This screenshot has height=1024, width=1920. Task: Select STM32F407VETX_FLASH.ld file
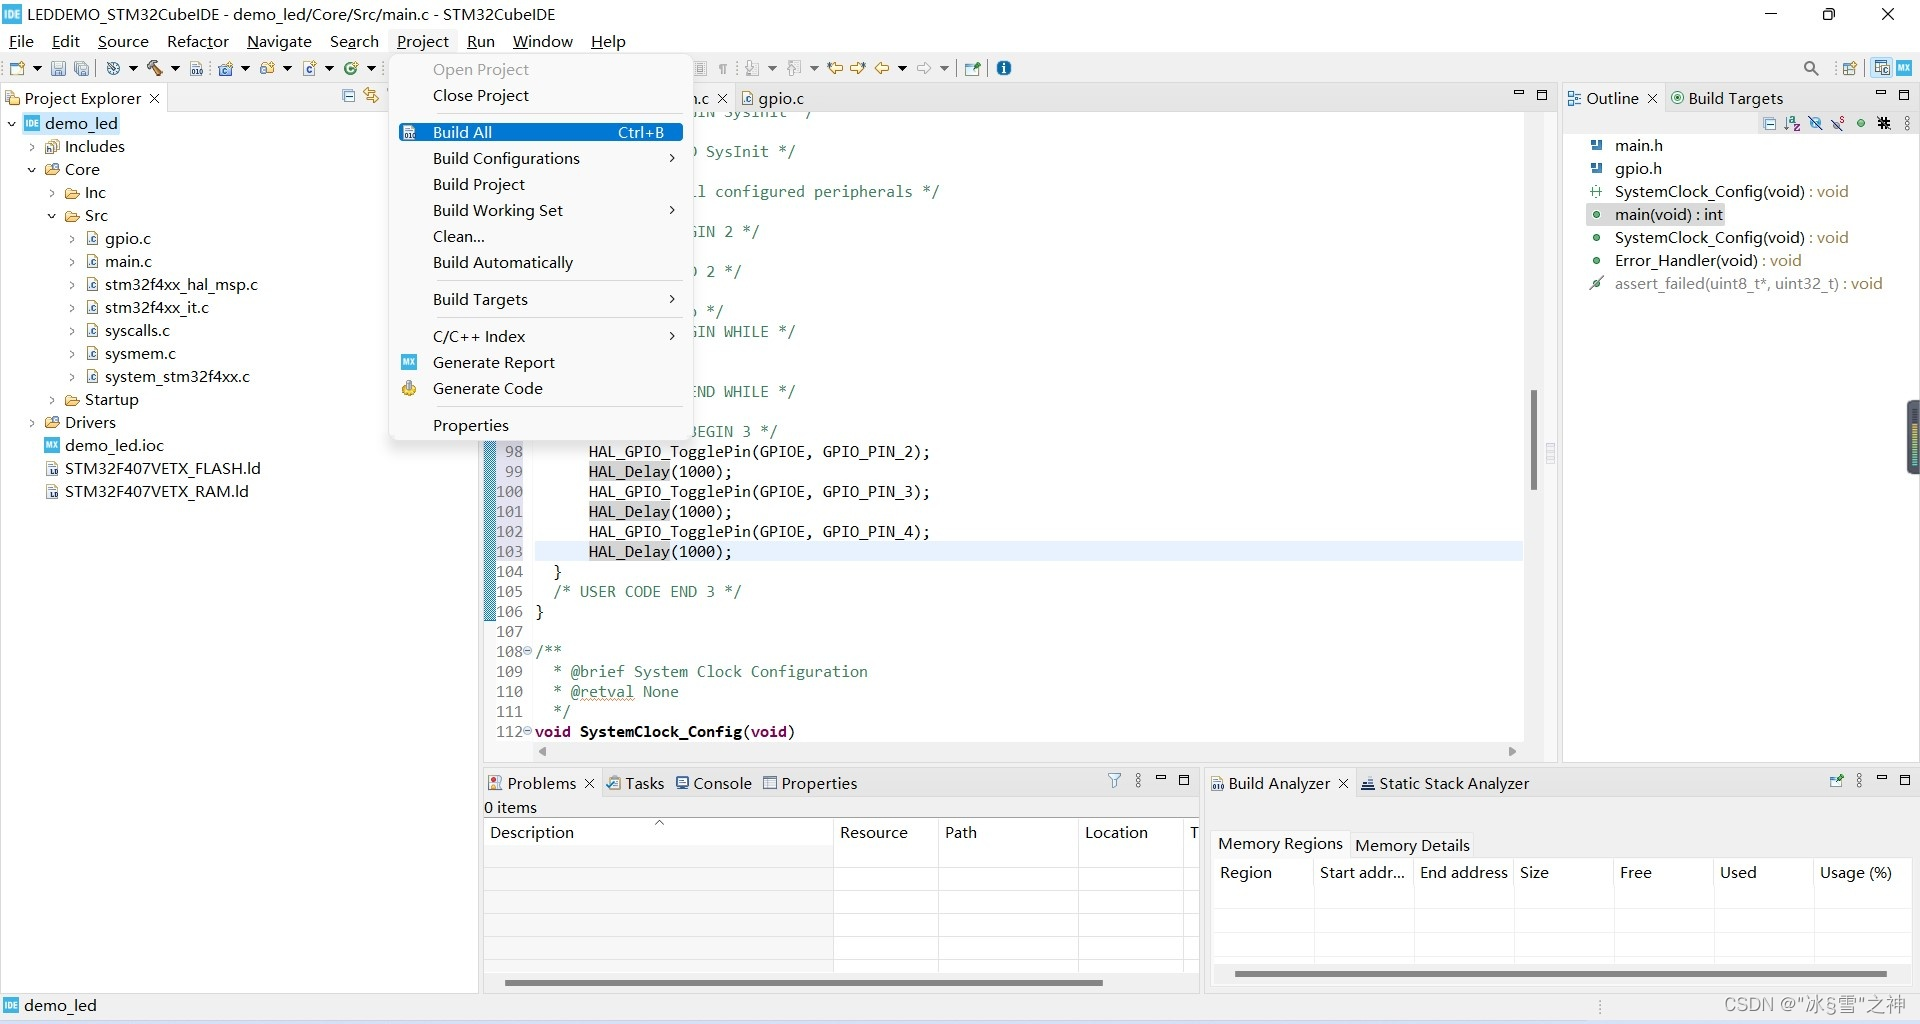[153, 469]
